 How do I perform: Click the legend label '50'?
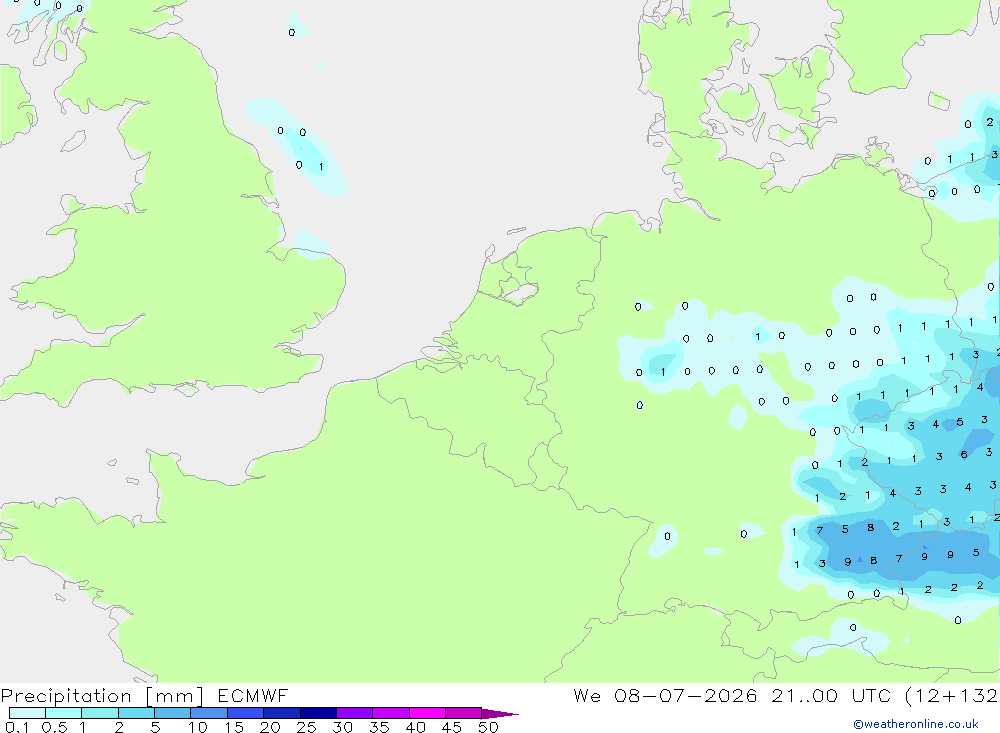(488, 727)
